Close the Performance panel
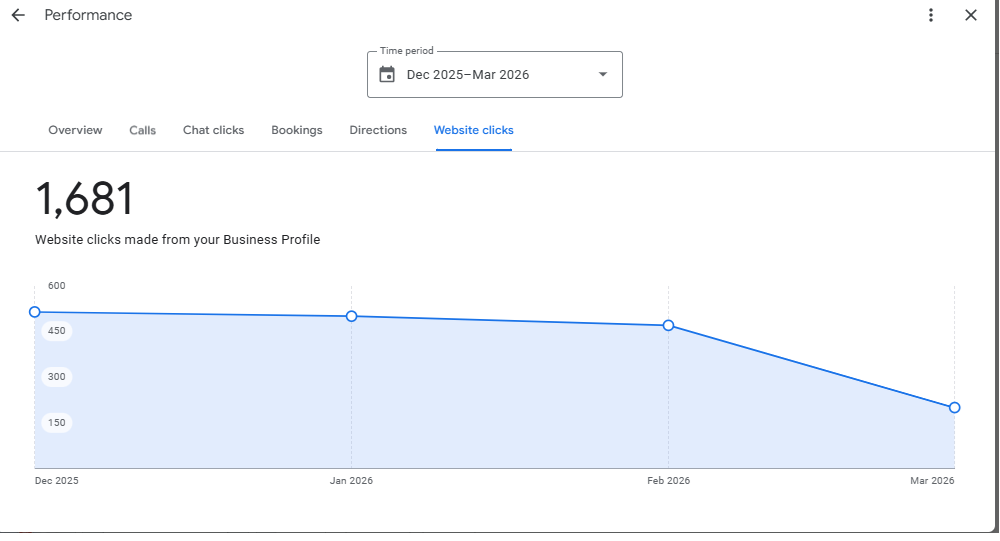This screenshot has height=541, width=1000. (971, 15)
